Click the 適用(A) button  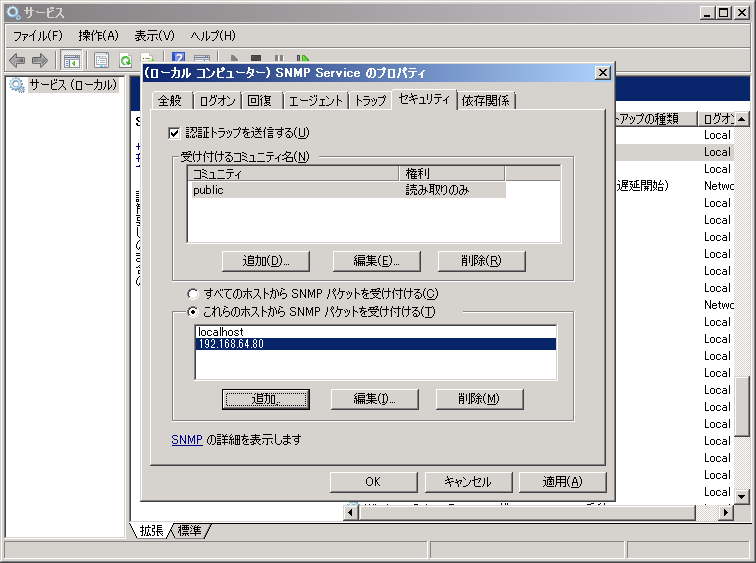click(563, 482)
